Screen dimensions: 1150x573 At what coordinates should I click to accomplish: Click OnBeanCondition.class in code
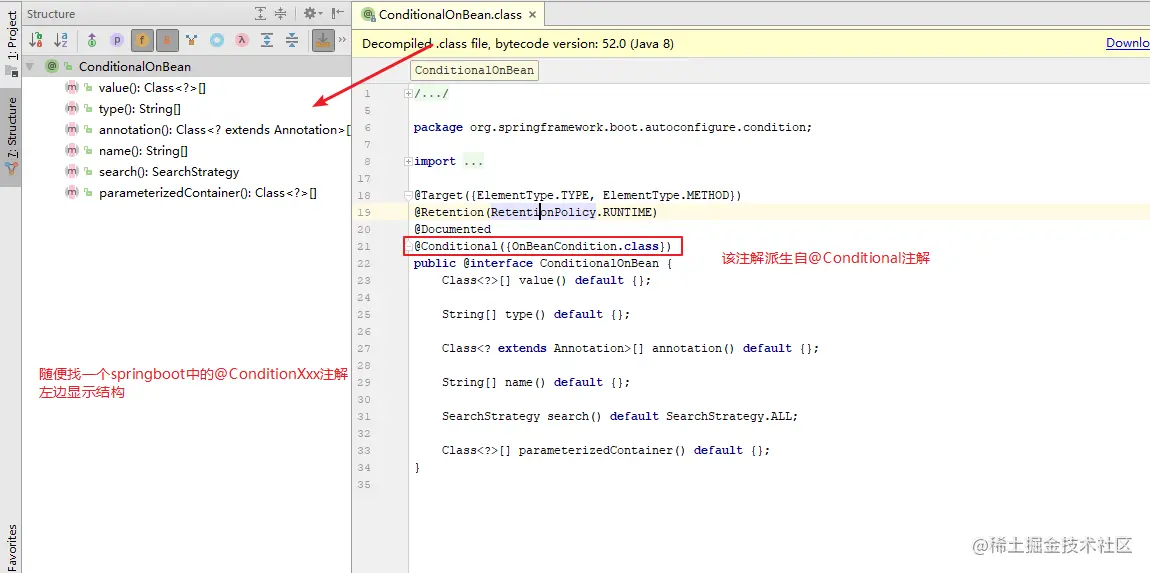coord(584,246)
